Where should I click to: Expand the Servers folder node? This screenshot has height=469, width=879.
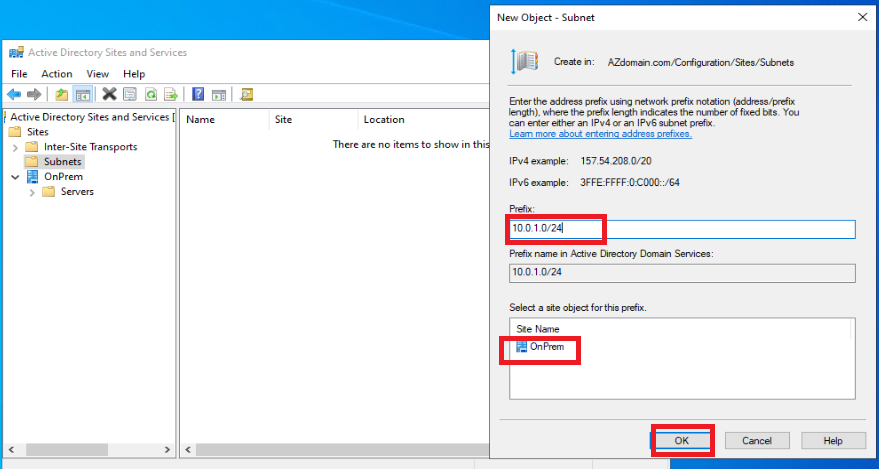(32, 192)
